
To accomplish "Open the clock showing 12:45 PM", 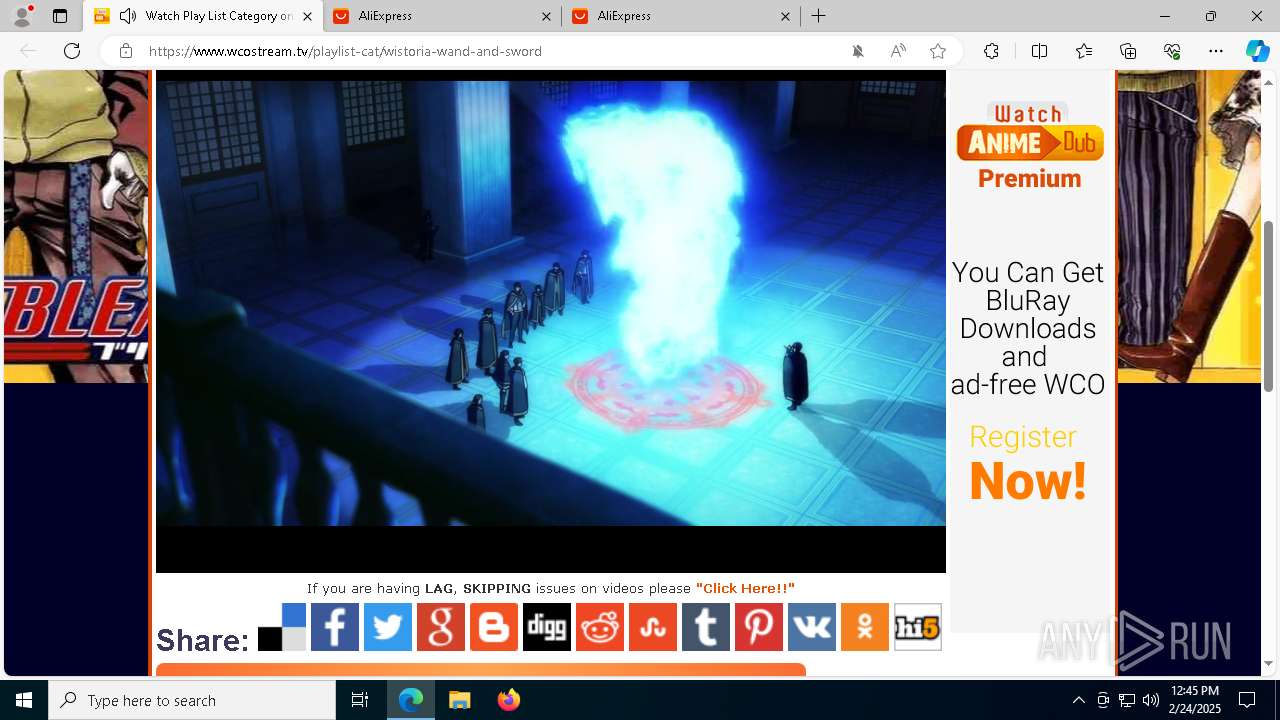I will (x=1195, y=700).
